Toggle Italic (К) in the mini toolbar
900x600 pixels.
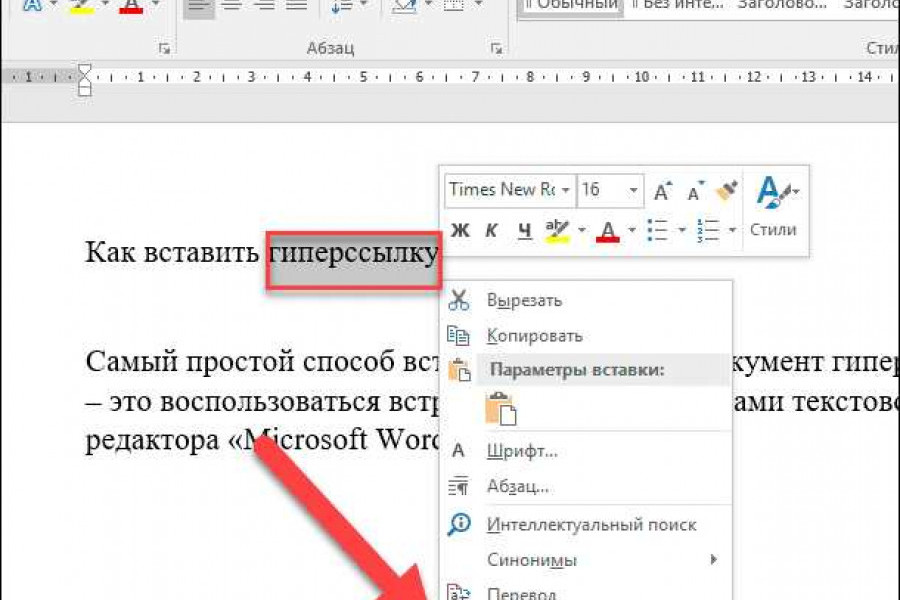[491, 231]
